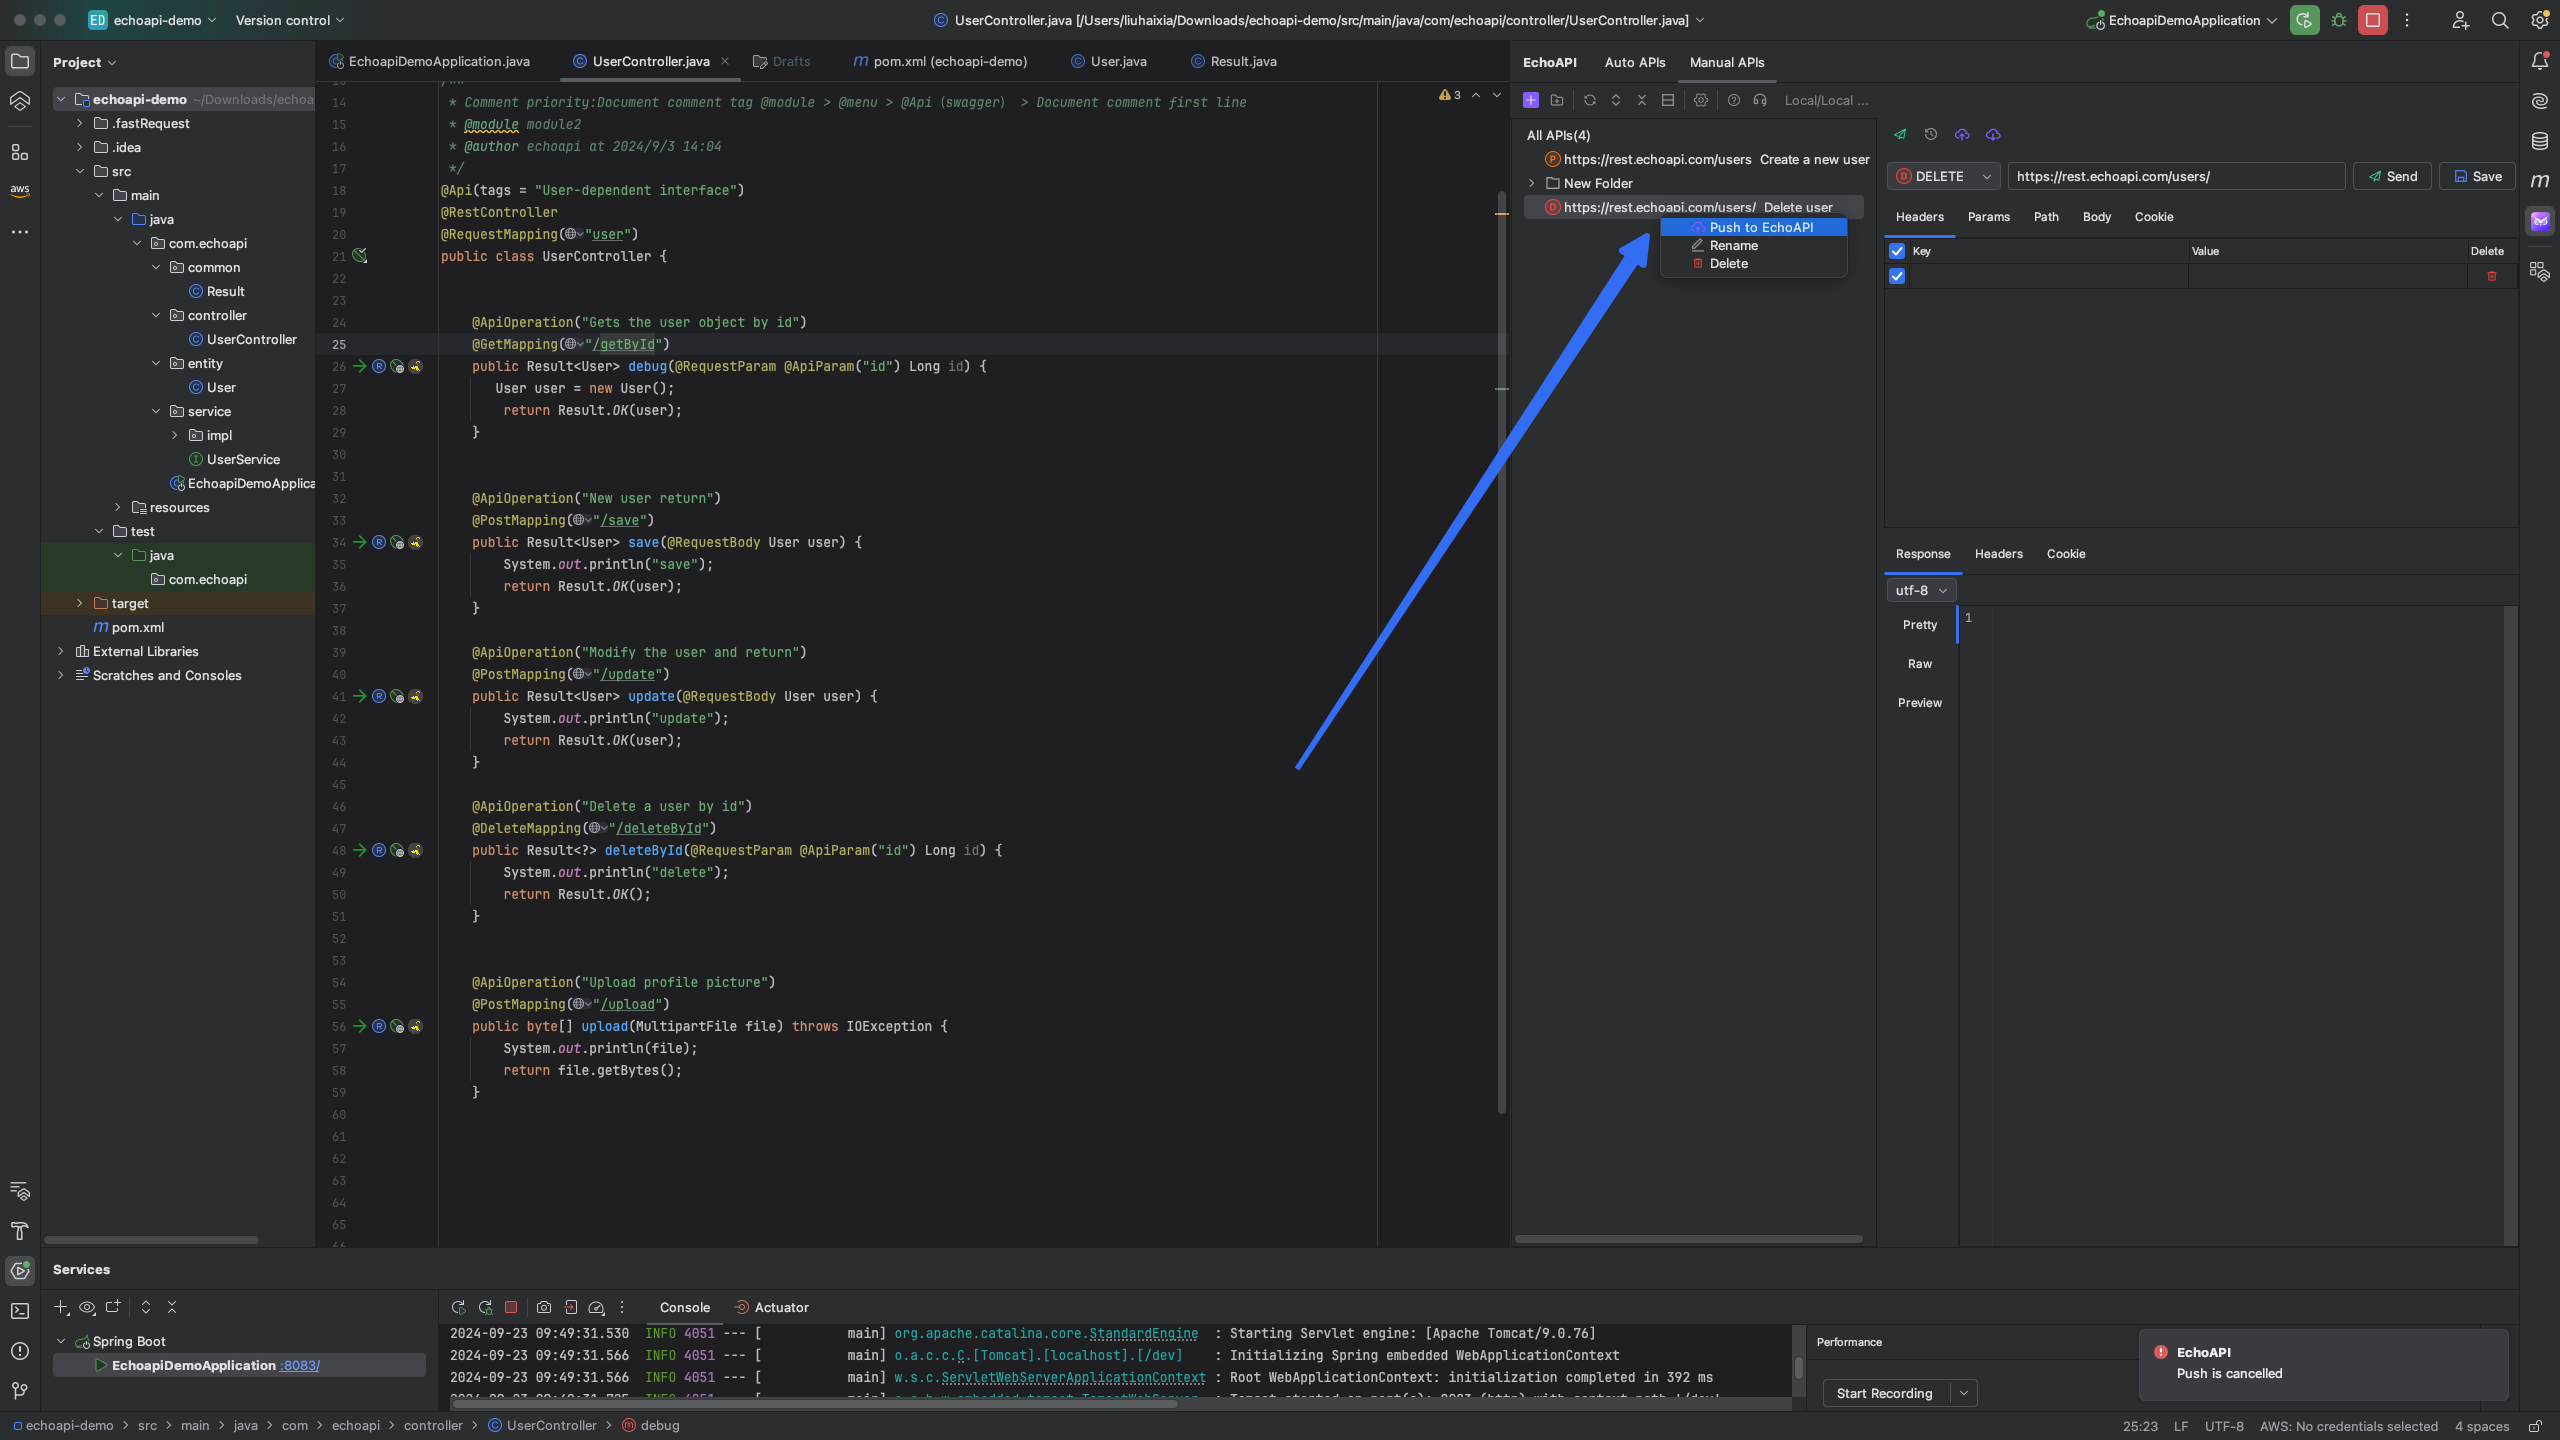The height and width of the screenshot is (1440, 2560).
Task: Click the Send button
Action: click(x=2392, y=176)
